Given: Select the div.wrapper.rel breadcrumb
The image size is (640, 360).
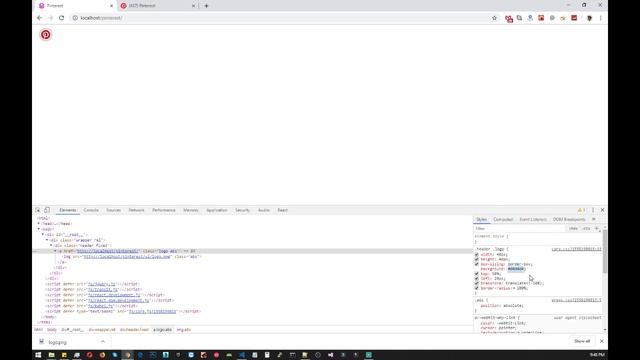Looking at the screenshot, I should [102, 329].
